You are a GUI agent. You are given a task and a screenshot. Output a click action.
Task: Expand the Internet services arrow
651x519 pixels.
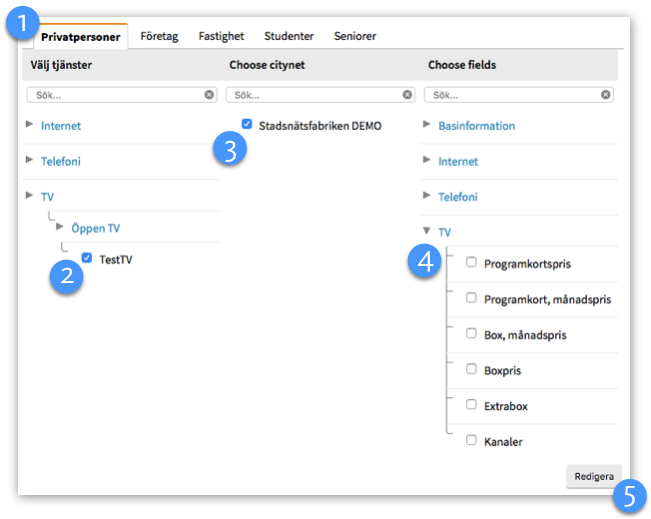[x=29, y=126]
